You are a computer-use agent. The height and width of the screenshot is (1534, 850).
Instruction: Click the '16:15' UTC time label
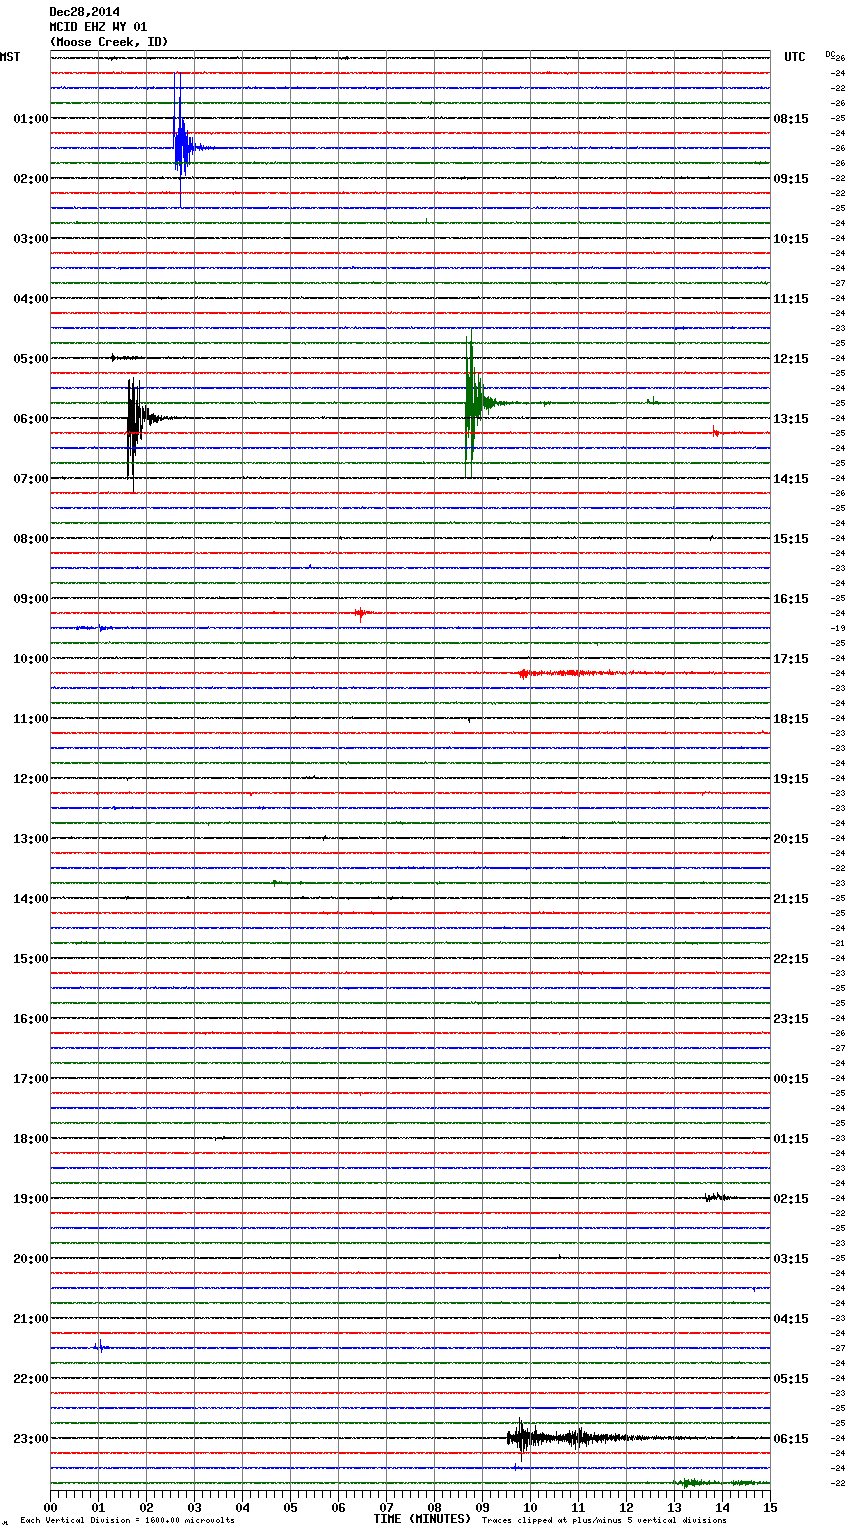pyautogui.click(x=791, y=598)
